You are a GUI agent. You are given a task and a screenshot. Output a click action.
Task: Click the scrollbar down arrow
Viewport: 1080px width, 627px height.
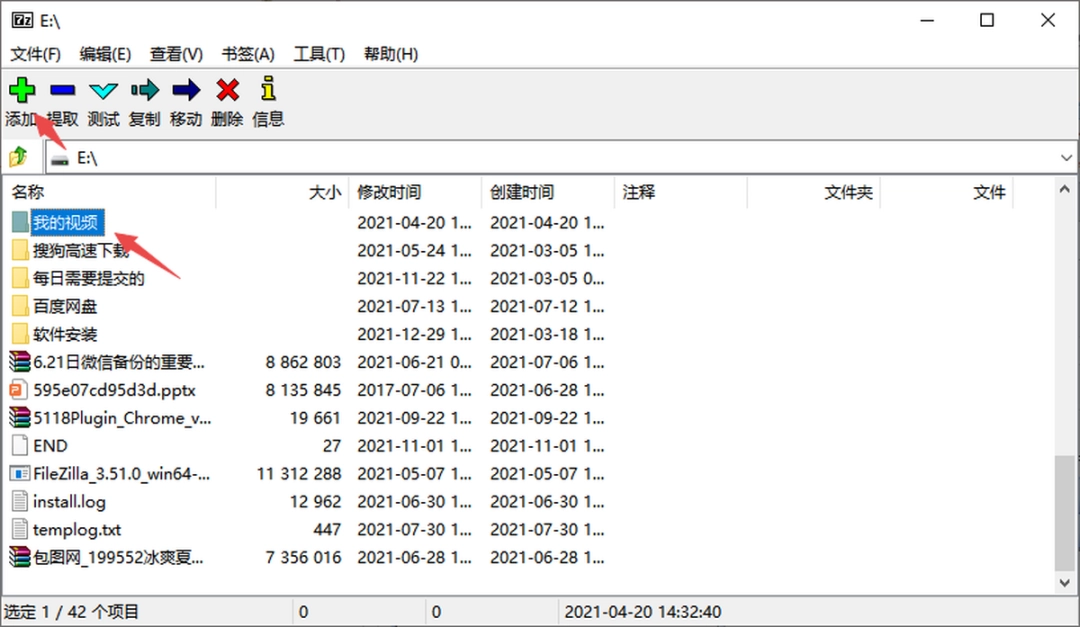point(1064,583)
